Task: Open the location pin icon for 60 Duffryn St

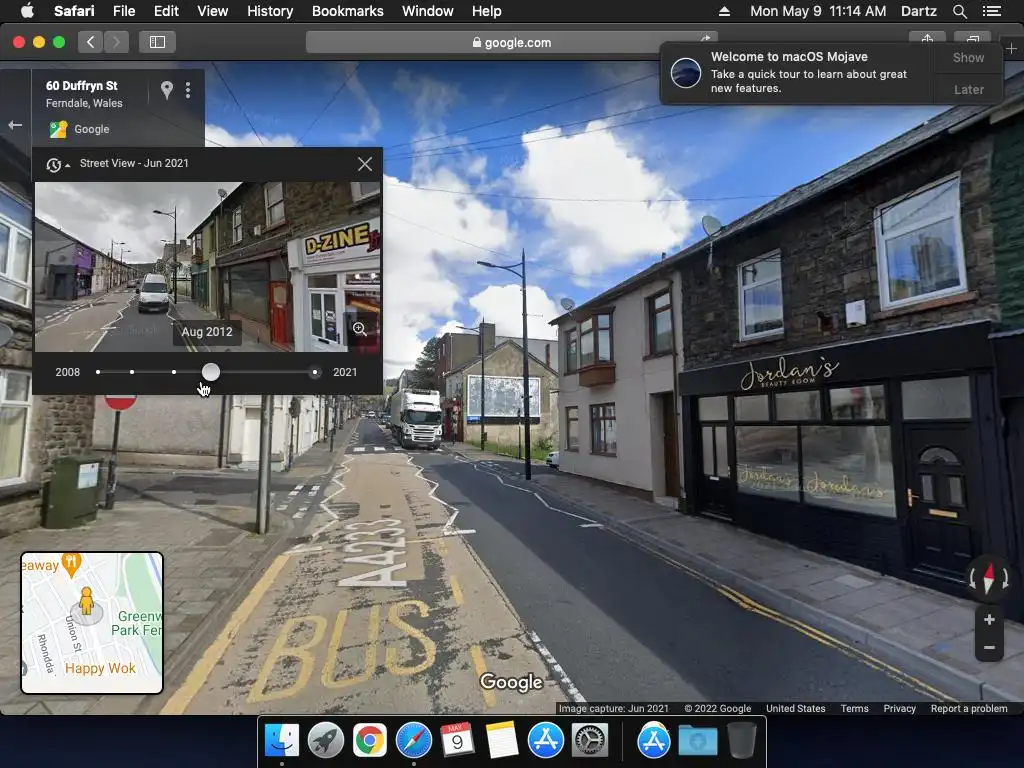Action: point(167,90)
